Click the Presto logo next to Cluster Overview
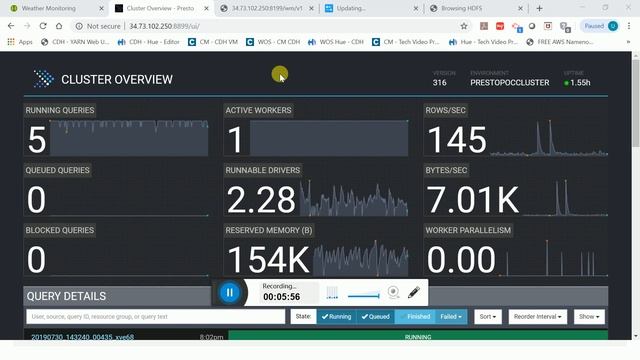The image size is (640, 360). pyautogui.click(x=43, y=78)
